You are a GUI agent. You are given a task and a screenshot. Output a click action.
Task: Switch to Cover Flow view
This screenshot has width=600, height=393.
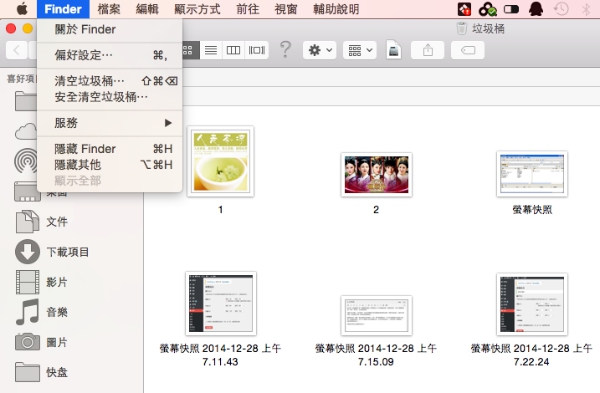[256, 50]
